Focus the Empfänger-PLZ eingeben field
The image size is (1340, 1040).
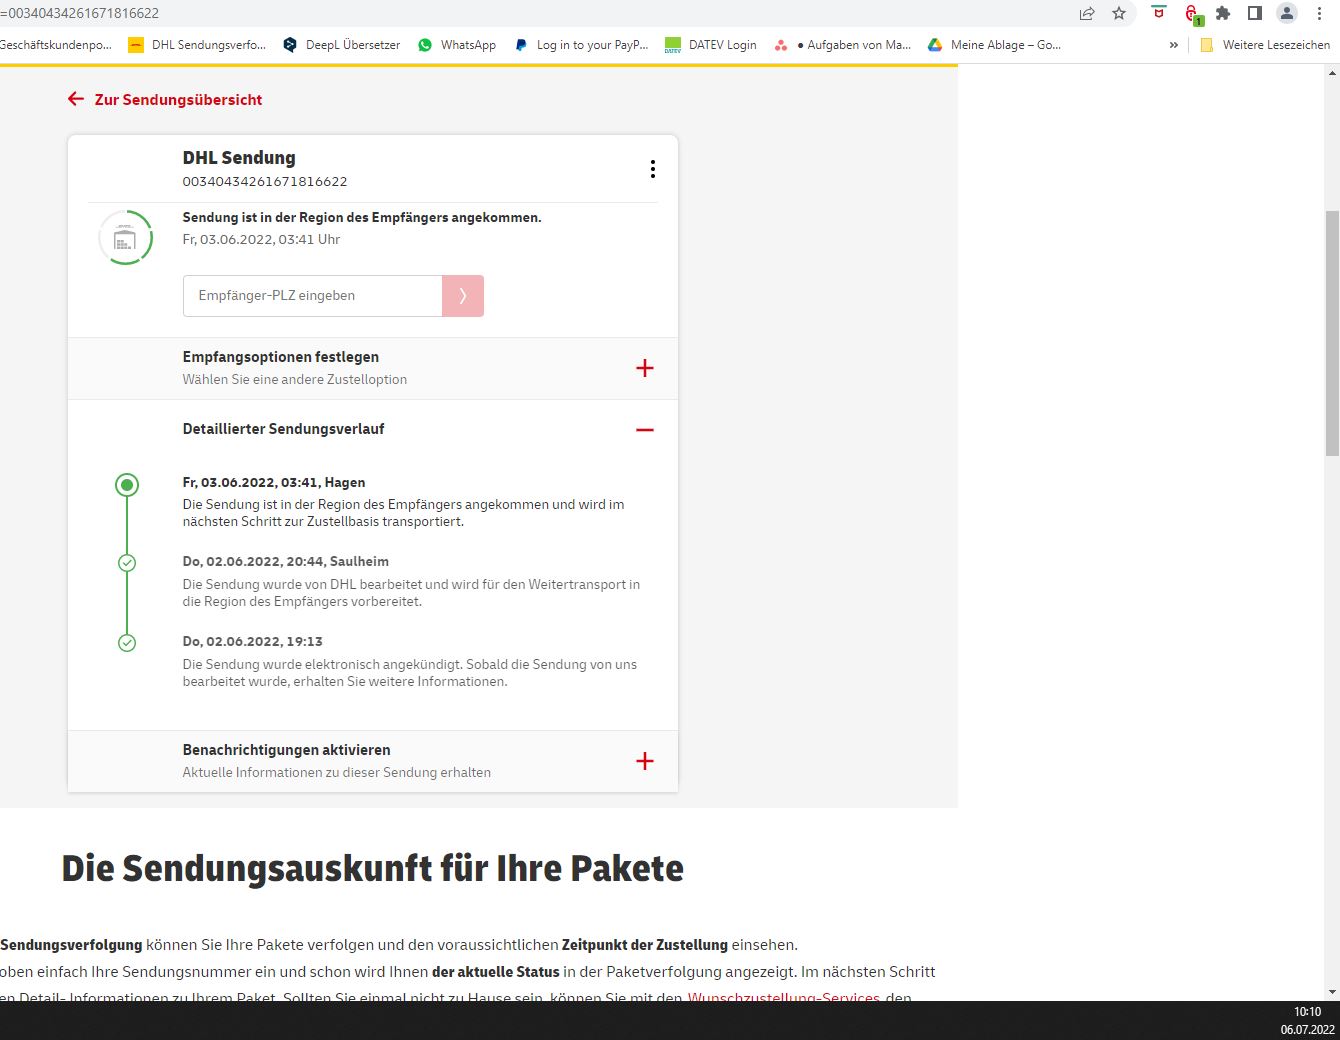pos(312,296)
